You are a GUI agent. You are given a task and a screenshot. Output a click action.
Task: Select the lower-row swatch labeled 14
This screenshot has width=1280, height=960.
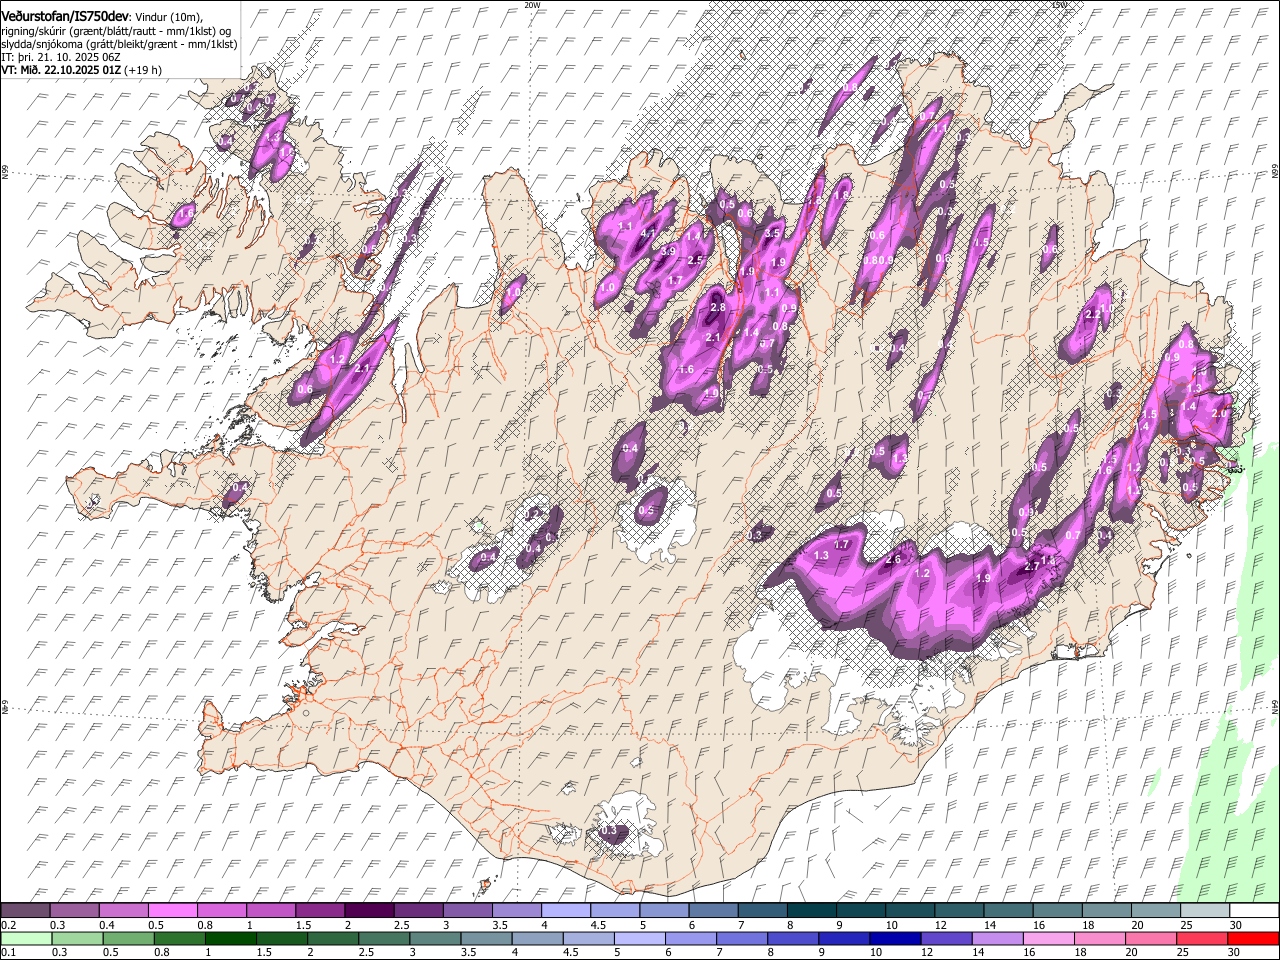[x=996, y=939]
